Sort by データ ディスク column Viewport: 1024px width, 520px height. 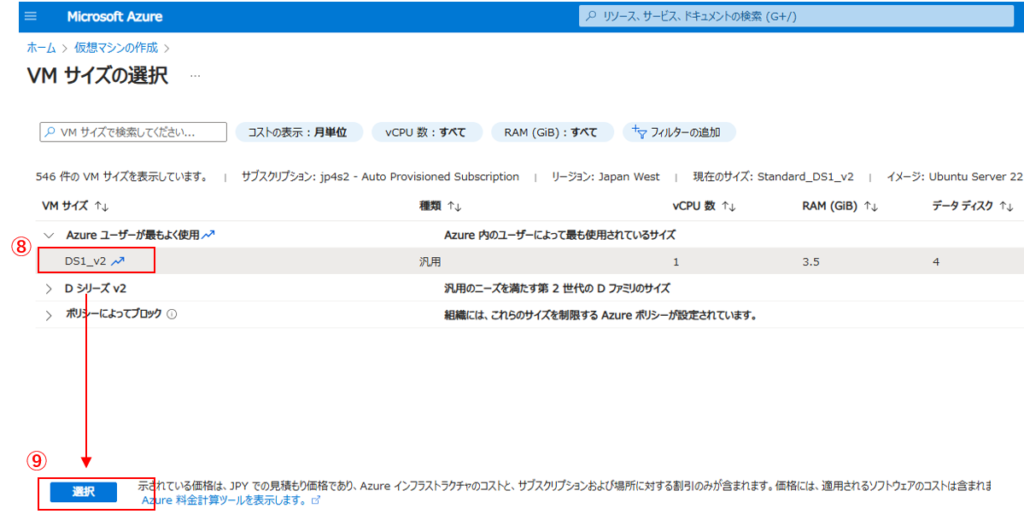[972, 206]
